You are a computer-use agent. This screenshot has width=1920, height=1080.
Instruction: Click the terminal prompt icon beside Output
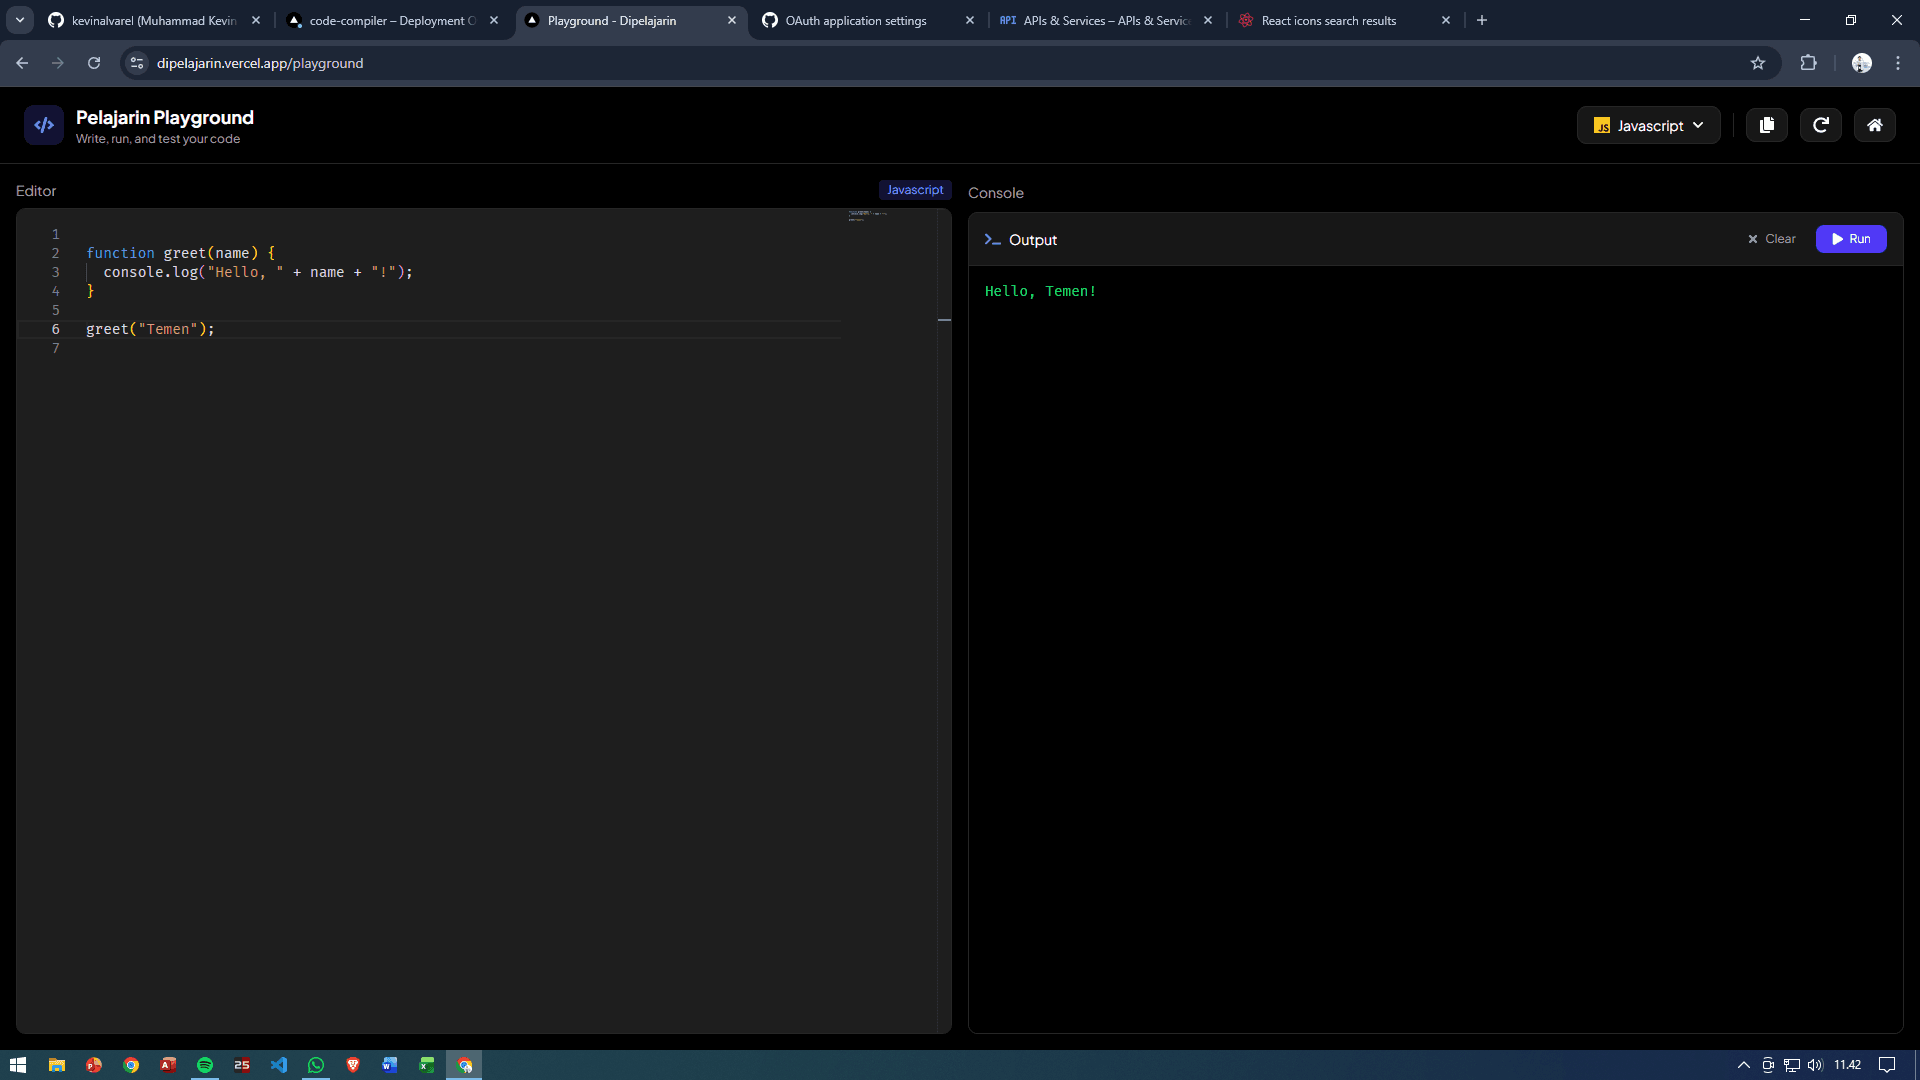(992, 240)
